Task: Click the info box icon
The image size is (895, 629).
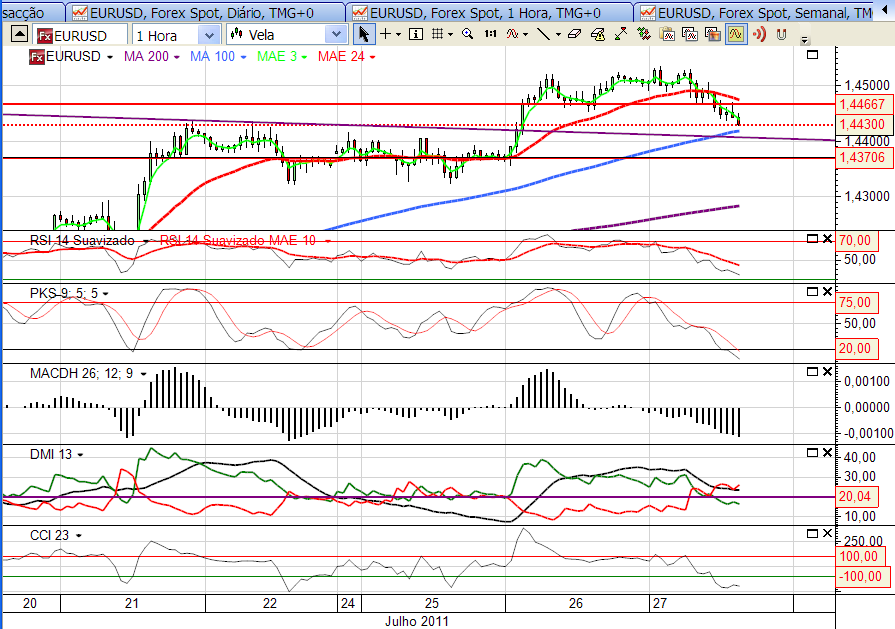Action: (415, 34)
